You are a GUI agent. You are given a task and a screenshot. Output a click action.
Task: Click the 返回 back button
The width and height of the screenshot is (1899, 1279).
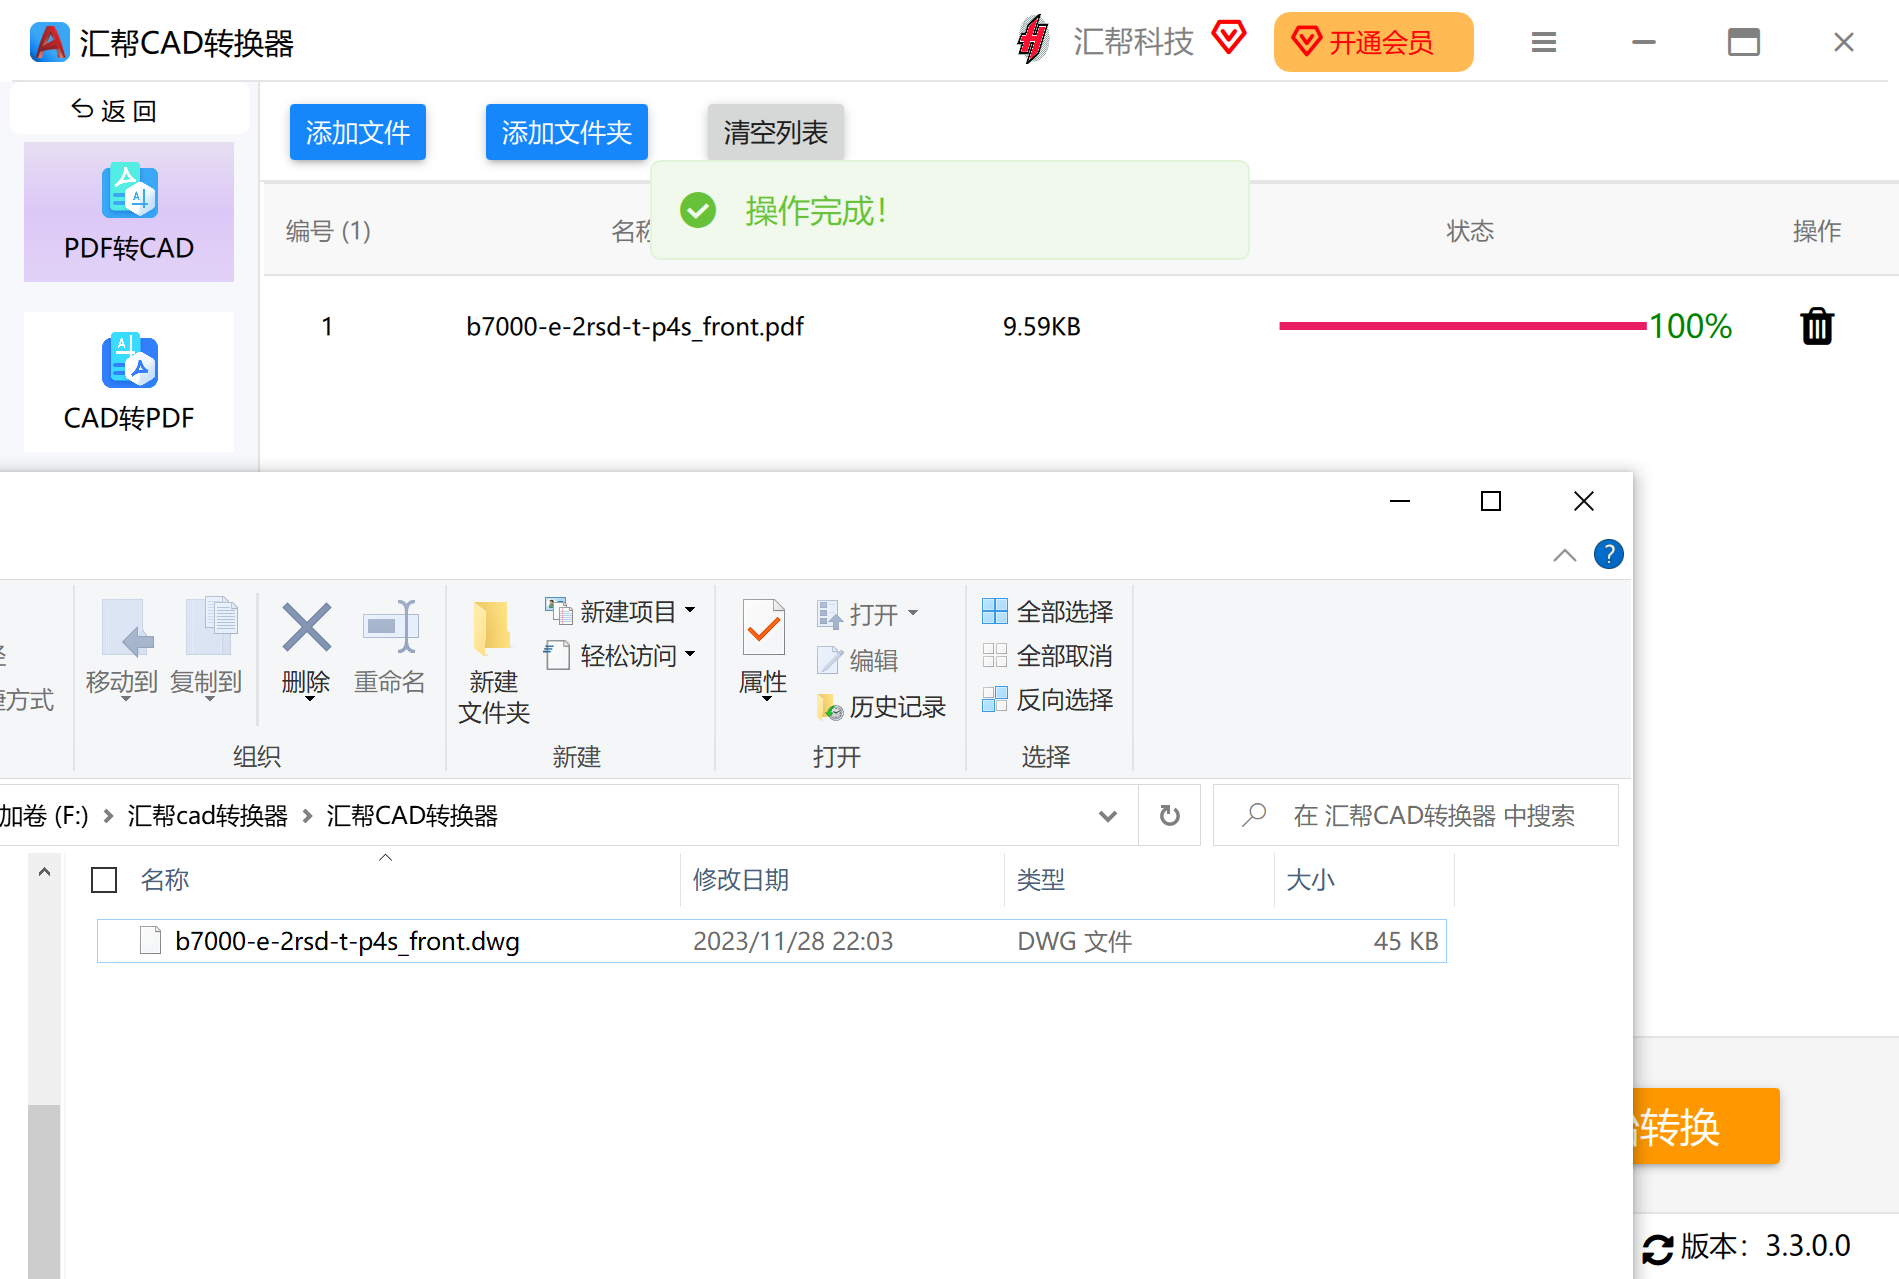[x=114, y=110]
